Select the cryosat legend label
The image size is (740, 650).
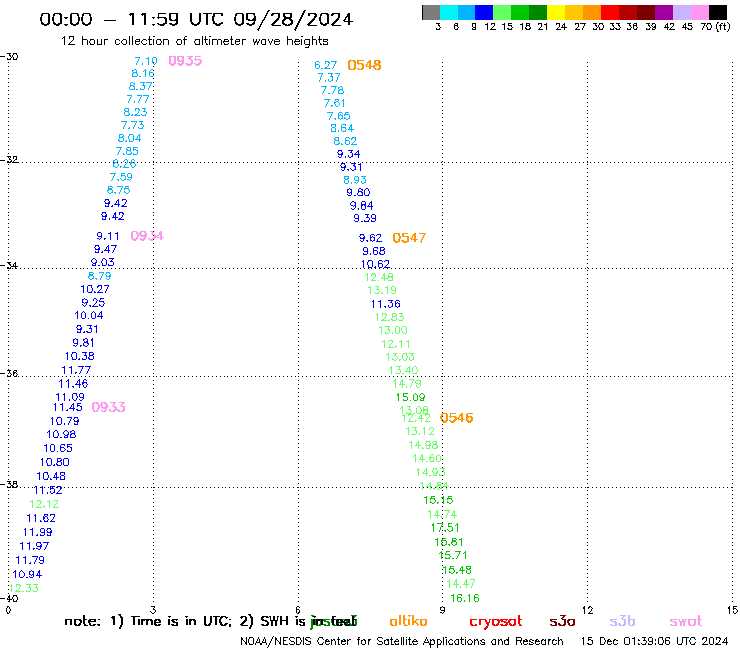(496, 622)
